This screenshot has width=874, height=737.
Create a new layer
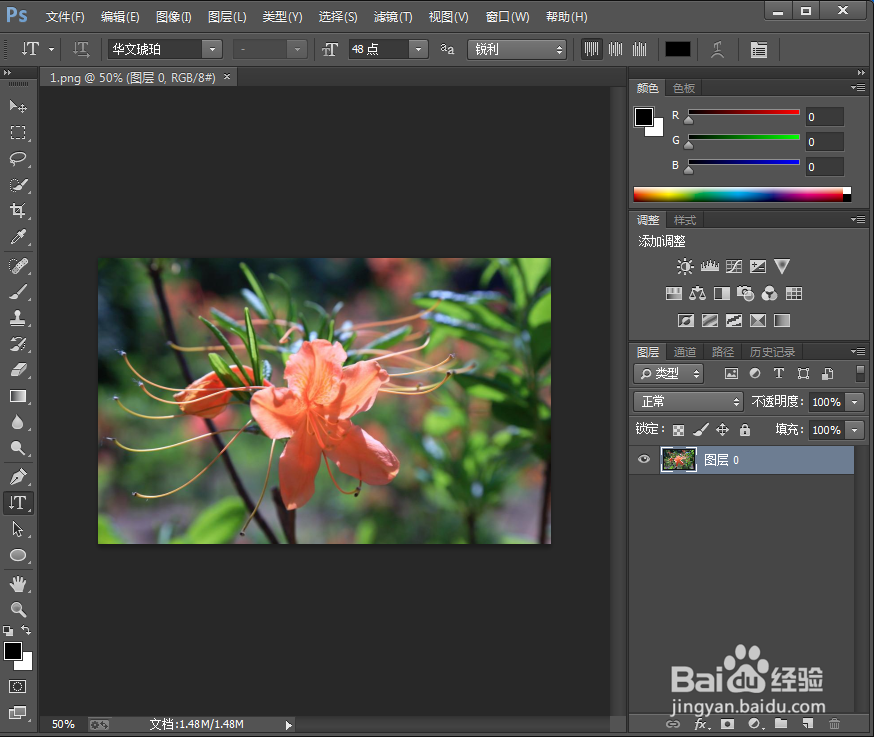pyautogui.click(x=808, y=724)
